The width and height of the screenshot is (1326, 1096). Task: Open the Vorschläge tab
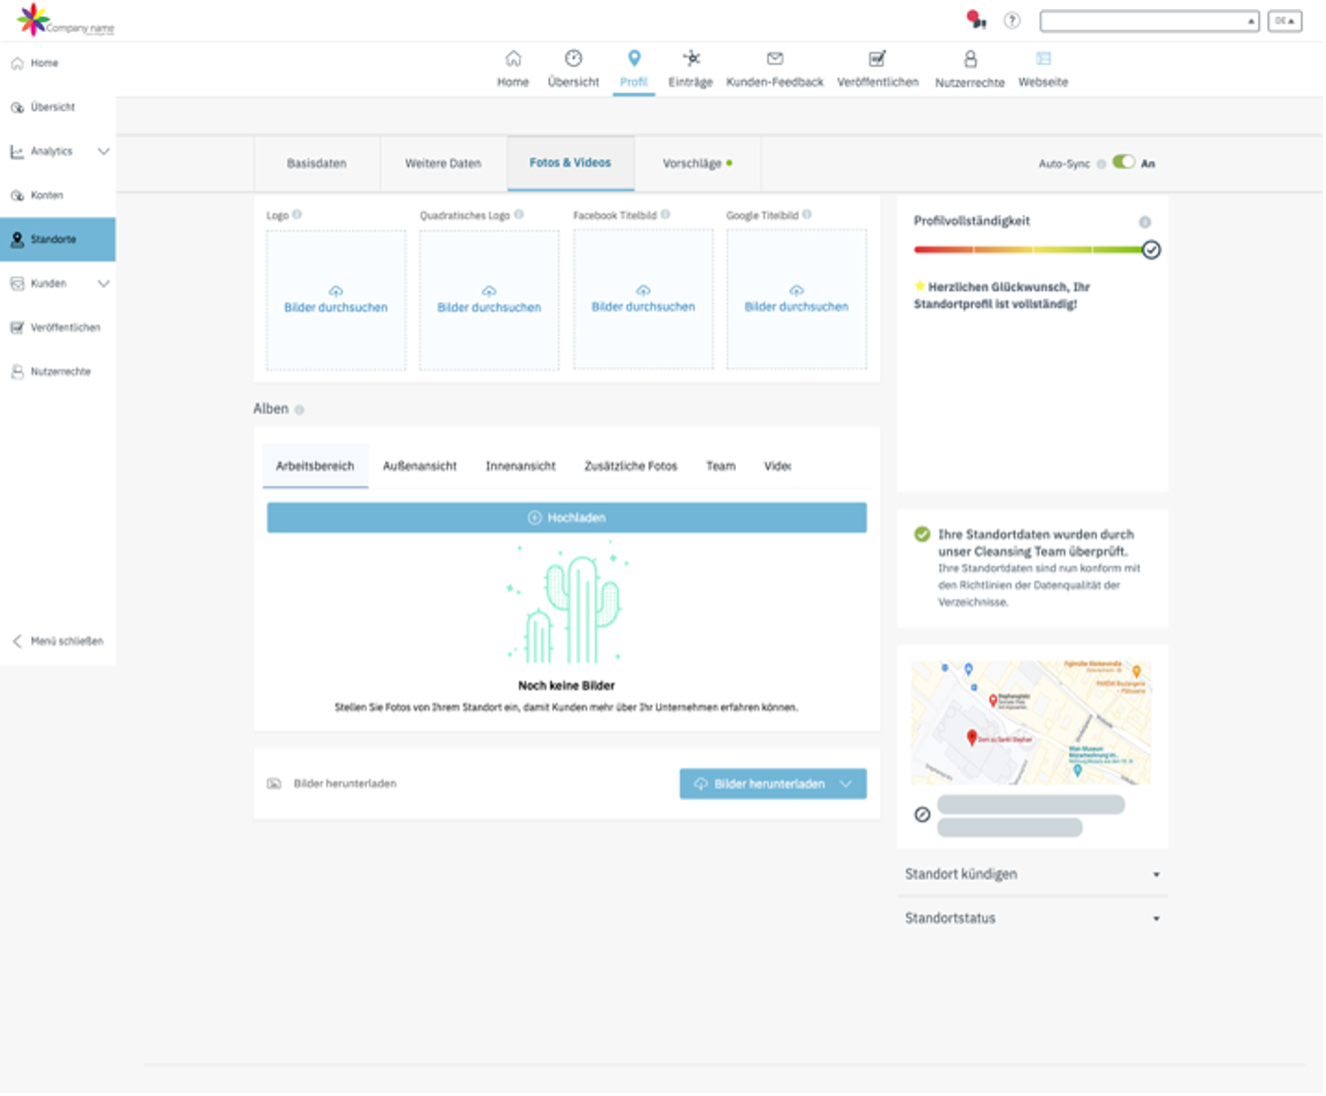click(x=699, y=164)
